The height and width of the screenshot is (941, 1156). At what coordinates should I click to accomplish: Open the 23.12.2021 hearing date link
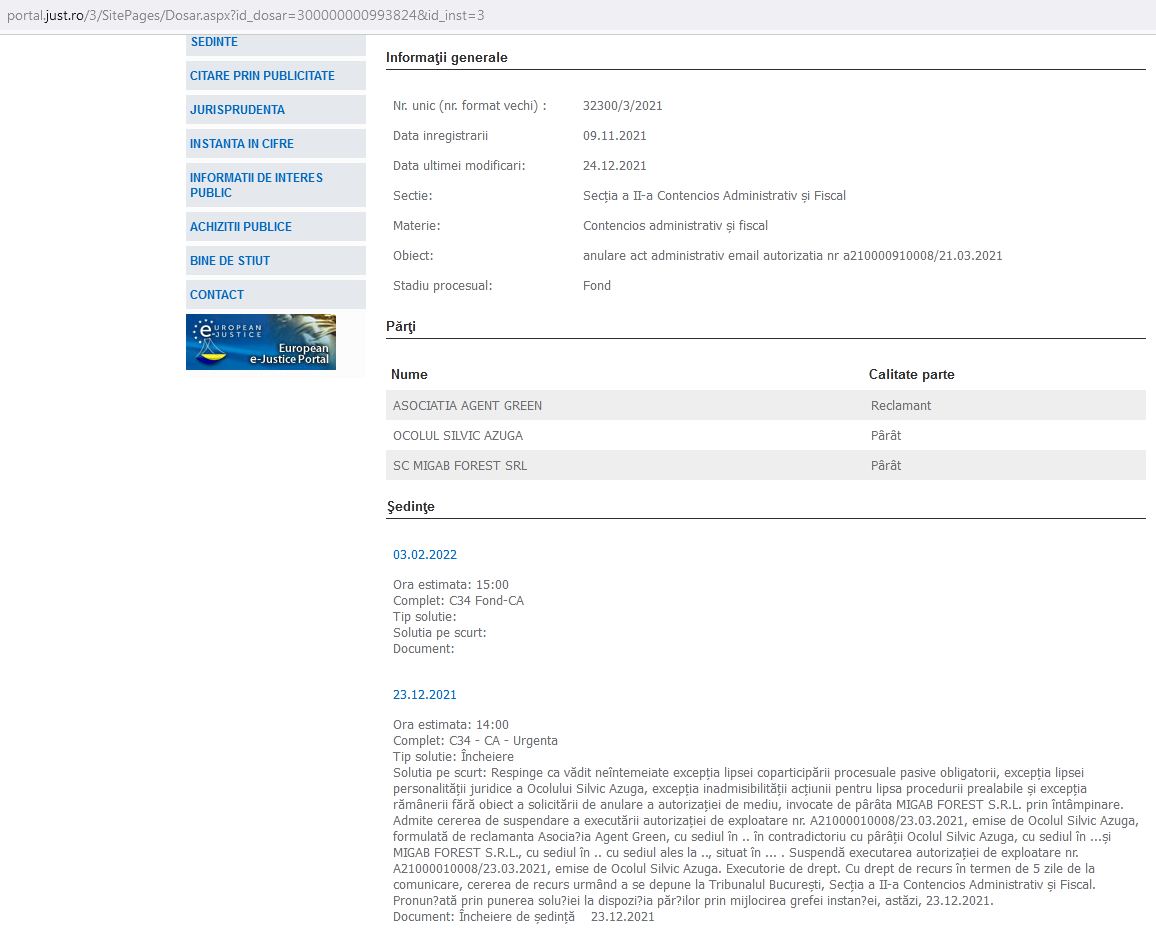pos(424,695)
